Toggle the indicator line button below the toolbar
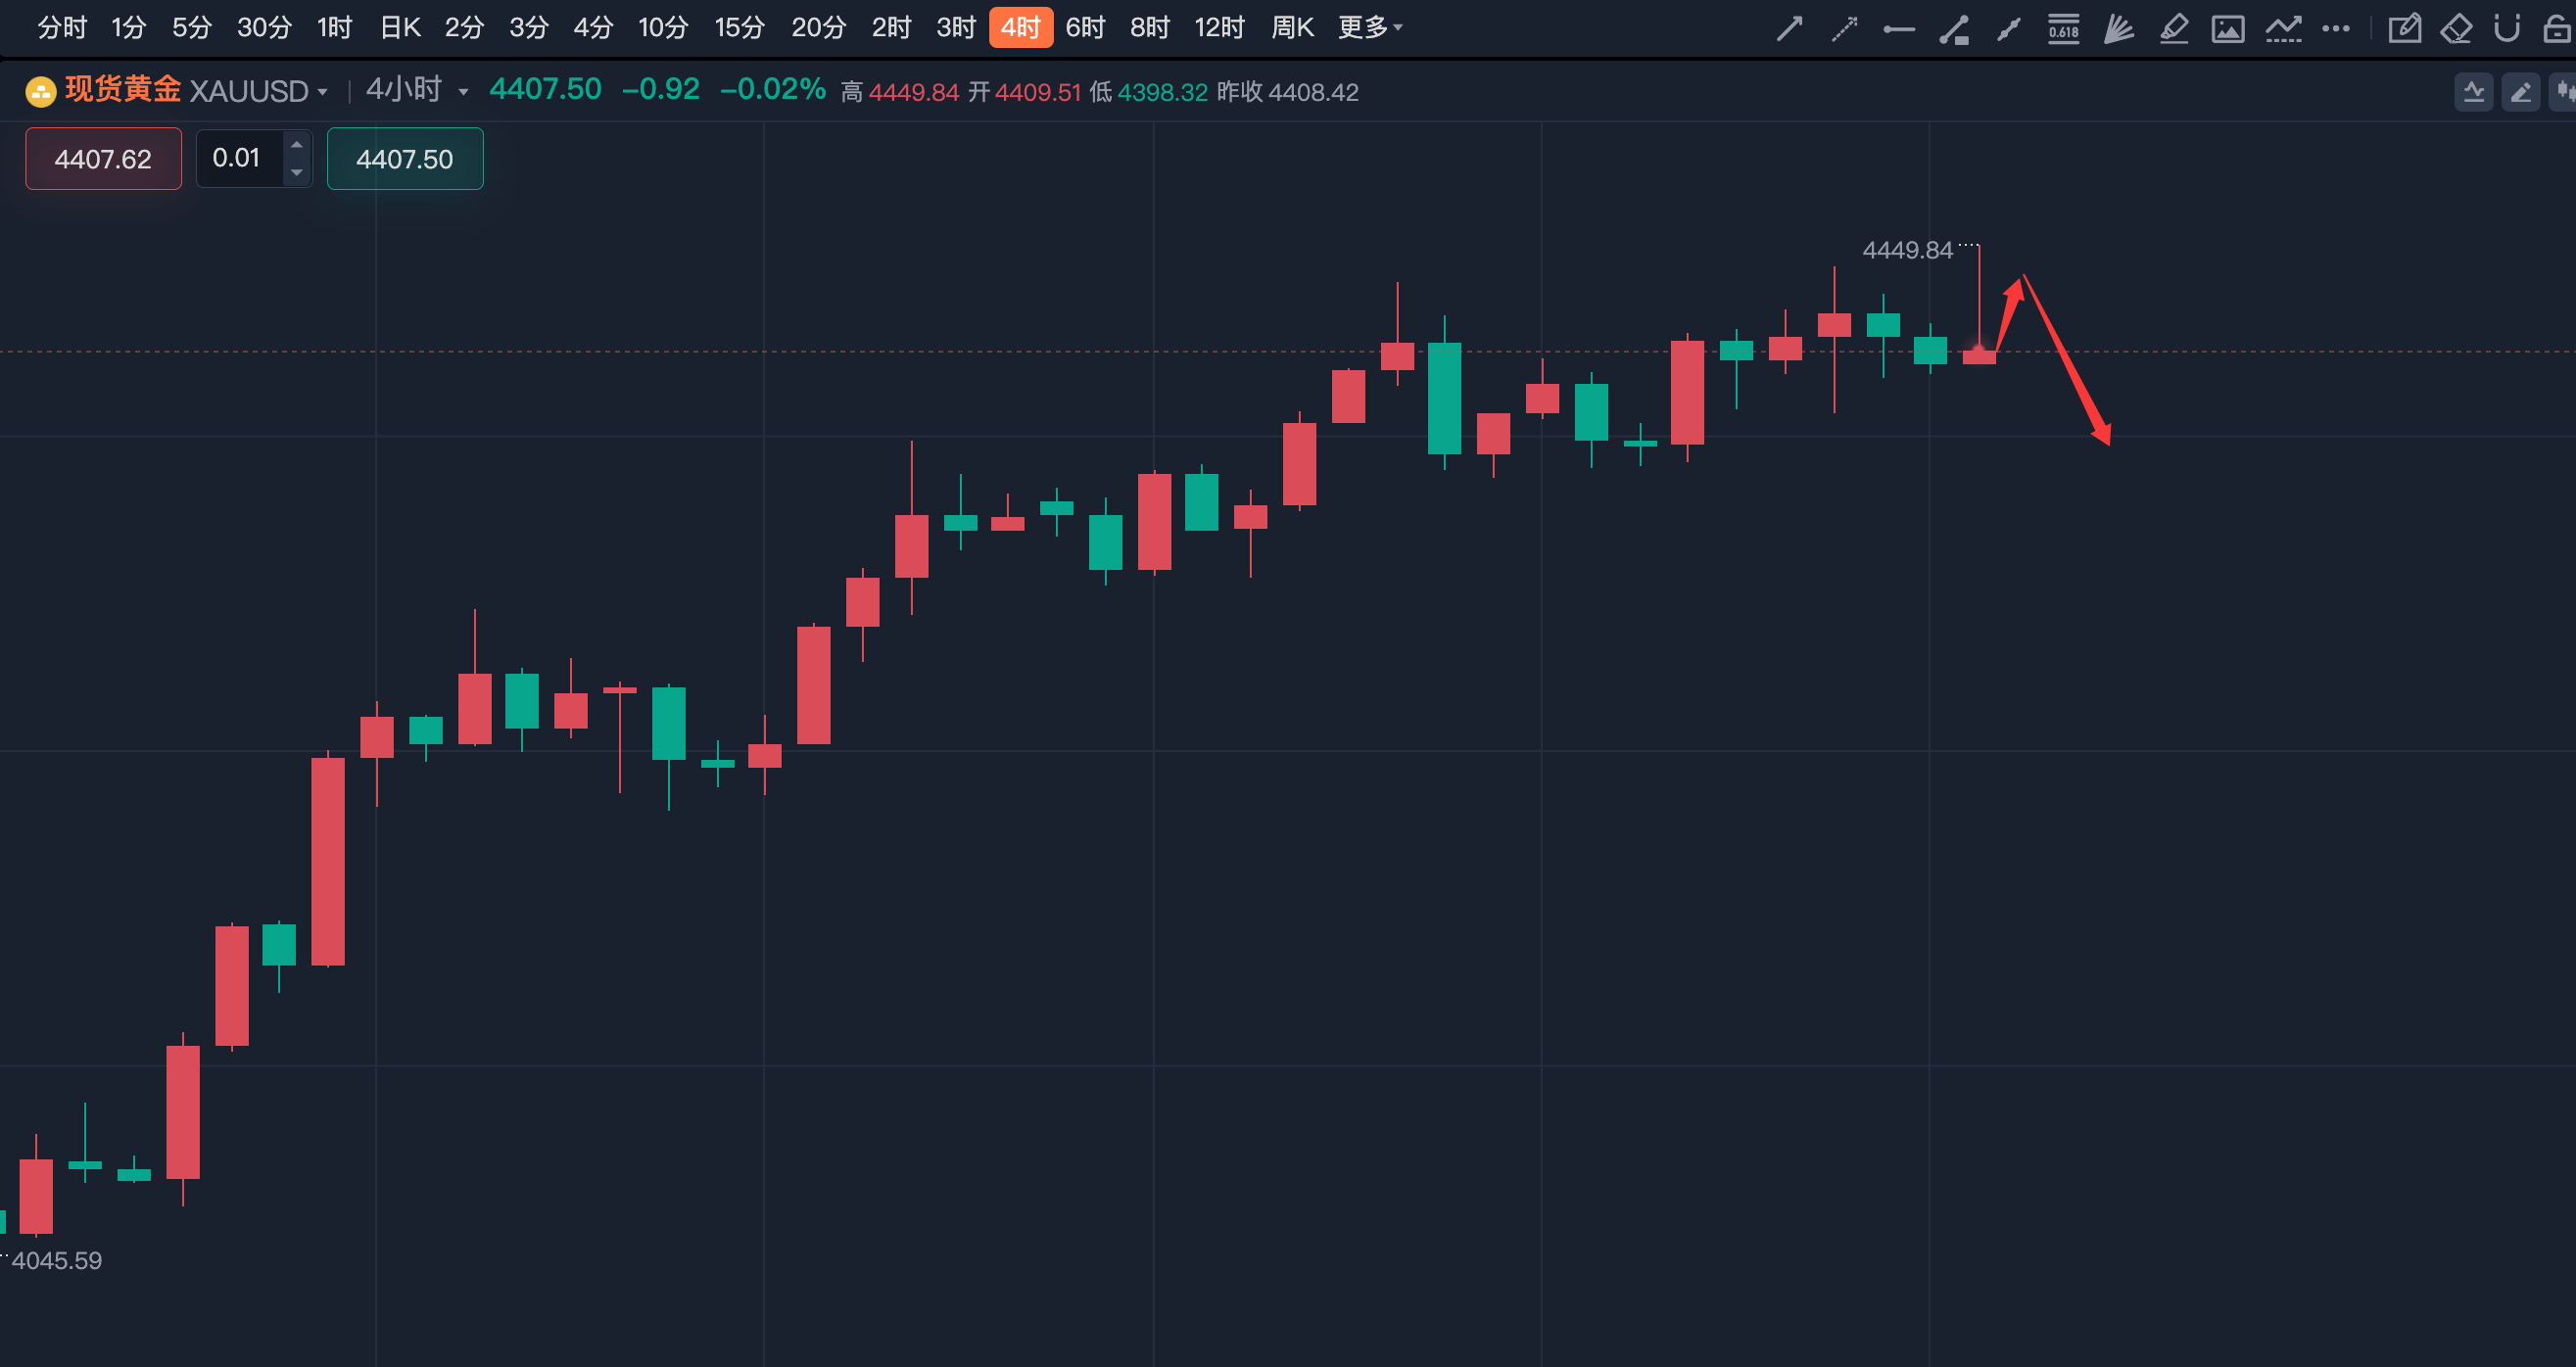 pyautogui.click(x=2474, y=92)
